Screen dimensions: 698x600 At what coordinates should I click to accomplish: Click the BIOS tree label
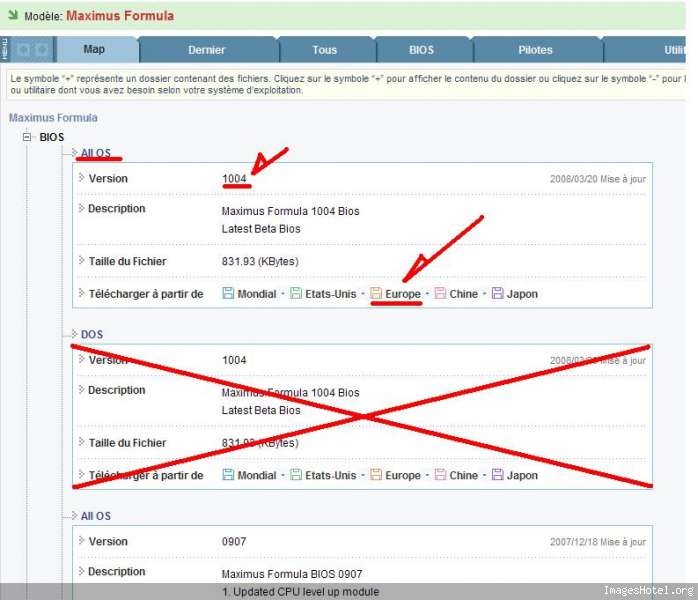coord(52,137)
